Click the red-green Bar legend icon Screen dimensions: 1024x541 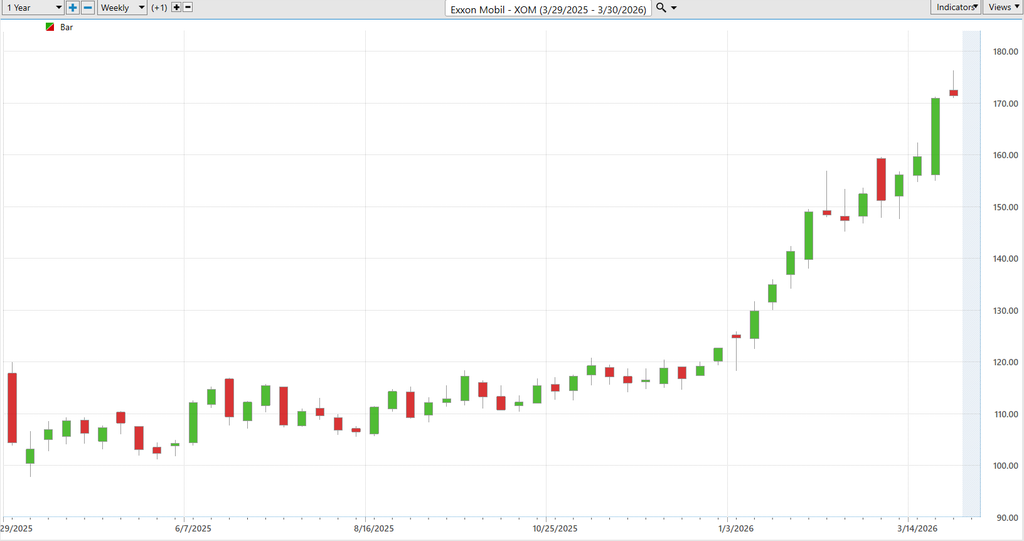[50, 27]
